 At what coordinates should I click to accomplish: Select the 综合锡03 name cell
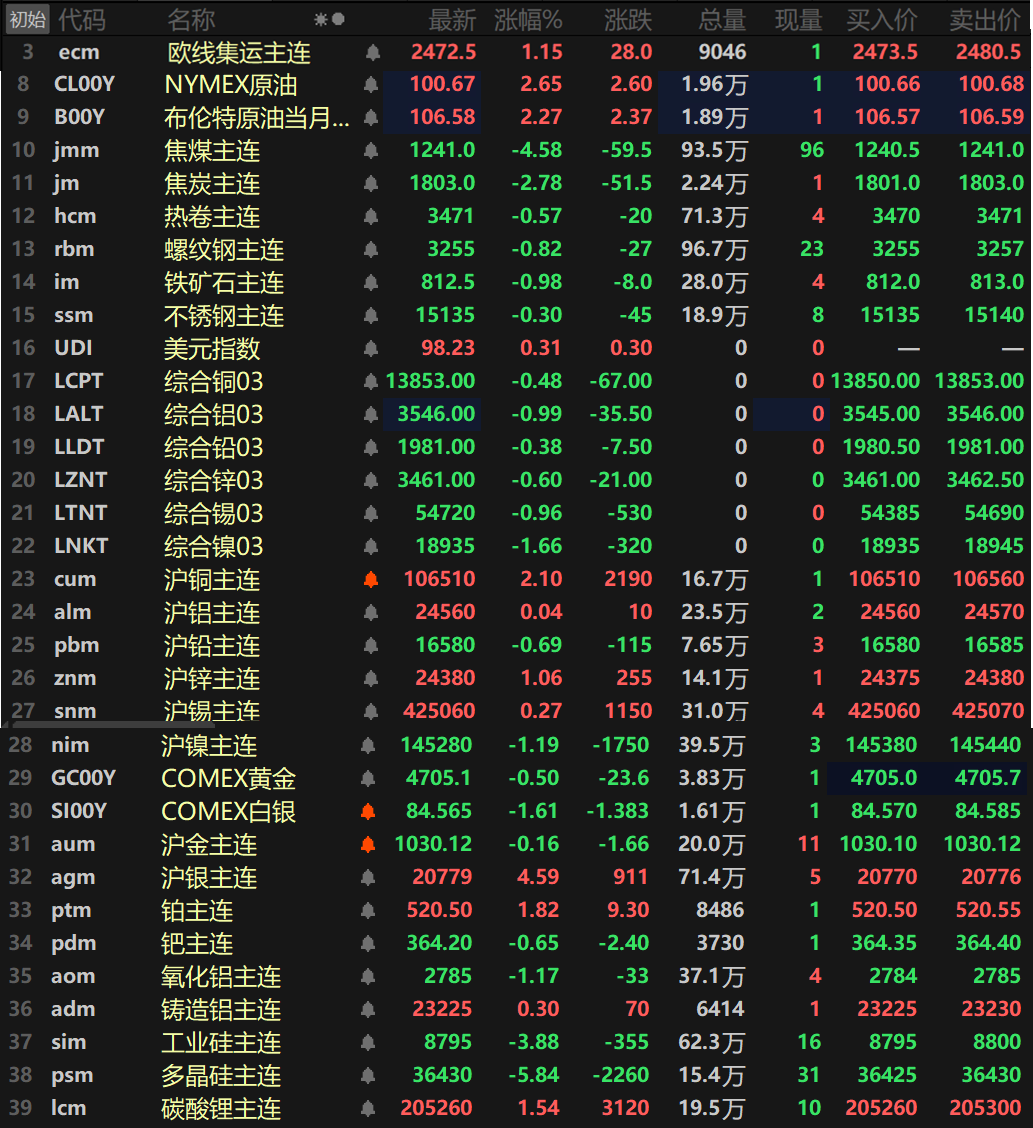[x=214, y=514]
